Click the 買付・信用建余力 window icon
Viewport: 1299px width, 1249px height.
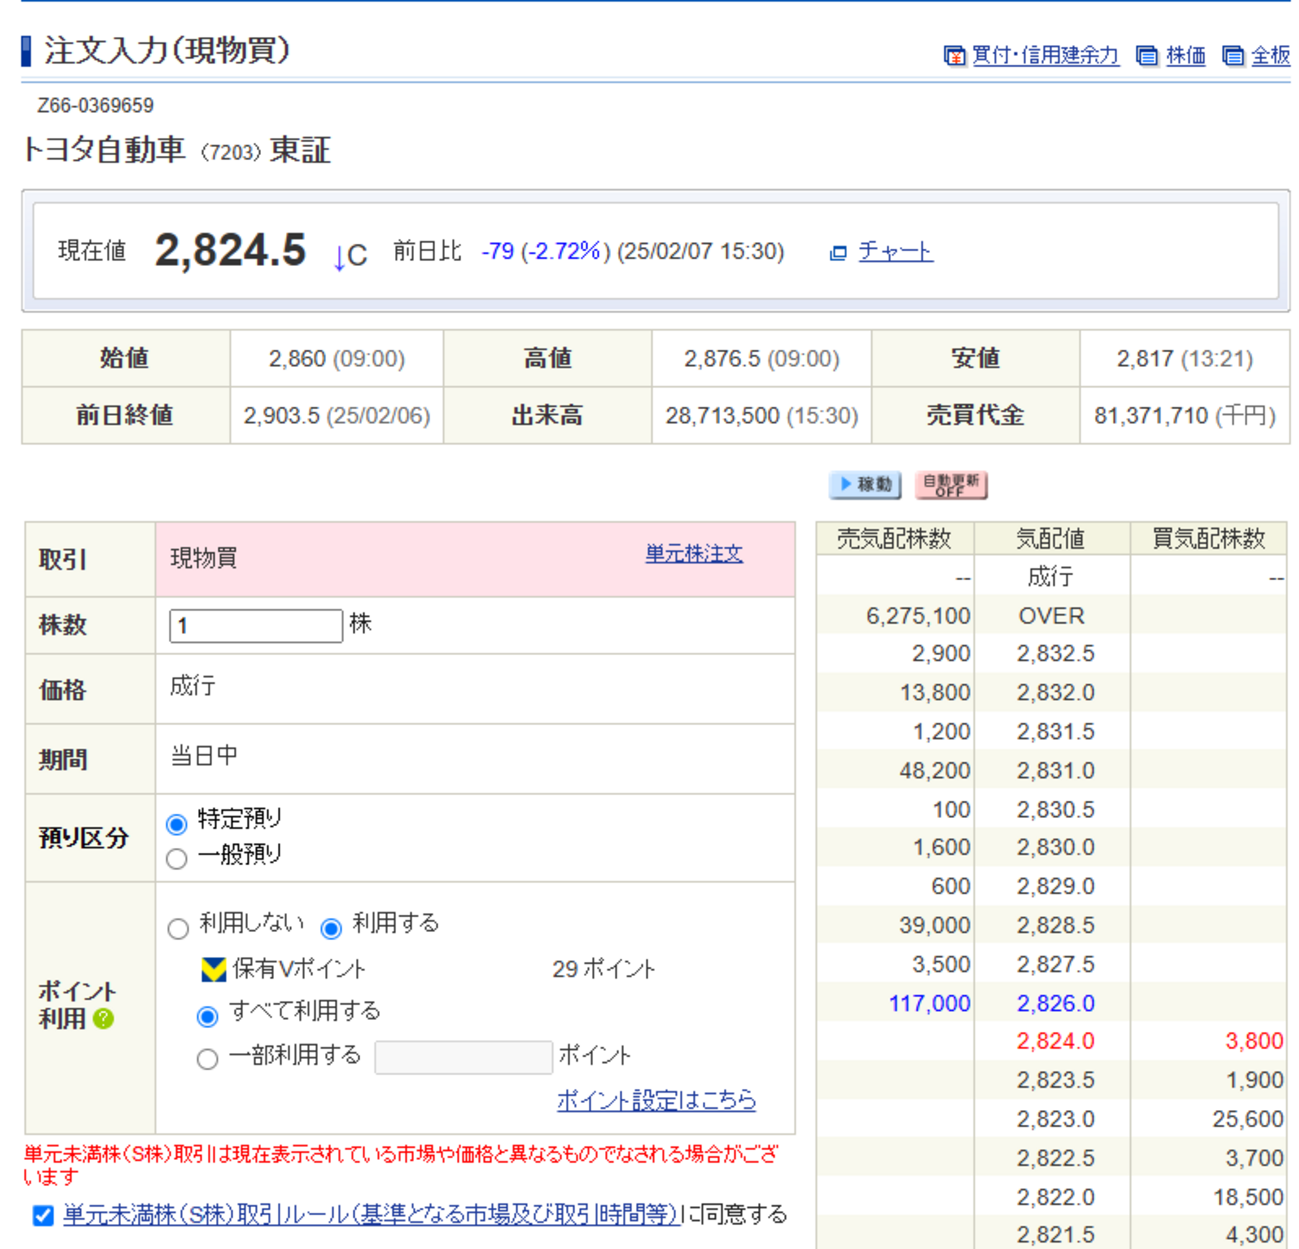(954, 56)
